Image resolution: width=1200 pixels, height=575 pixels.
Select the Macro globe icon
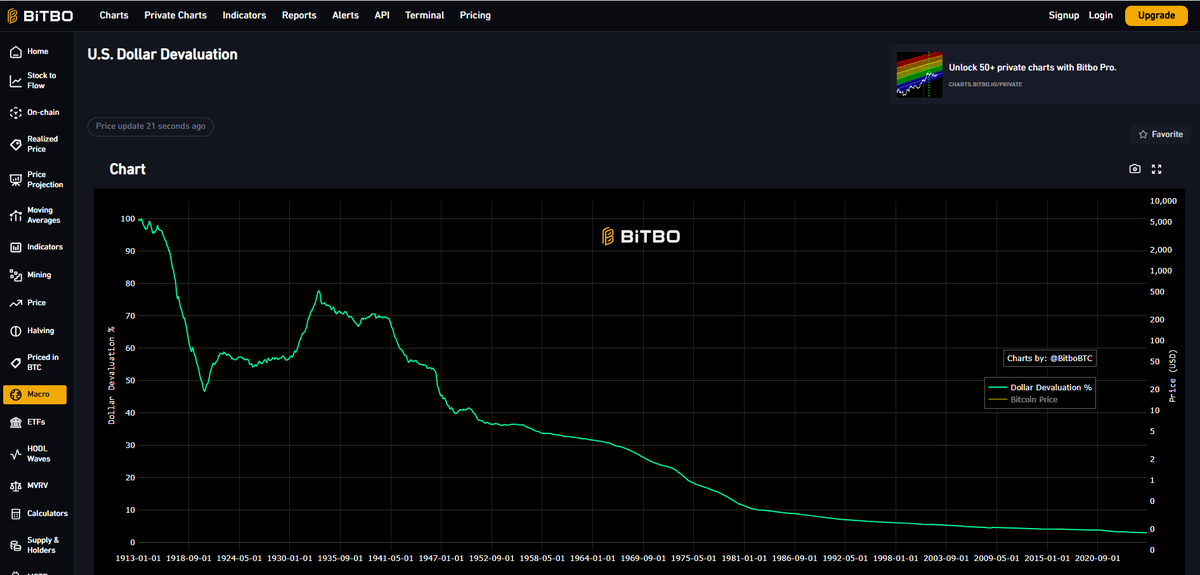click(x=15, y=394)
